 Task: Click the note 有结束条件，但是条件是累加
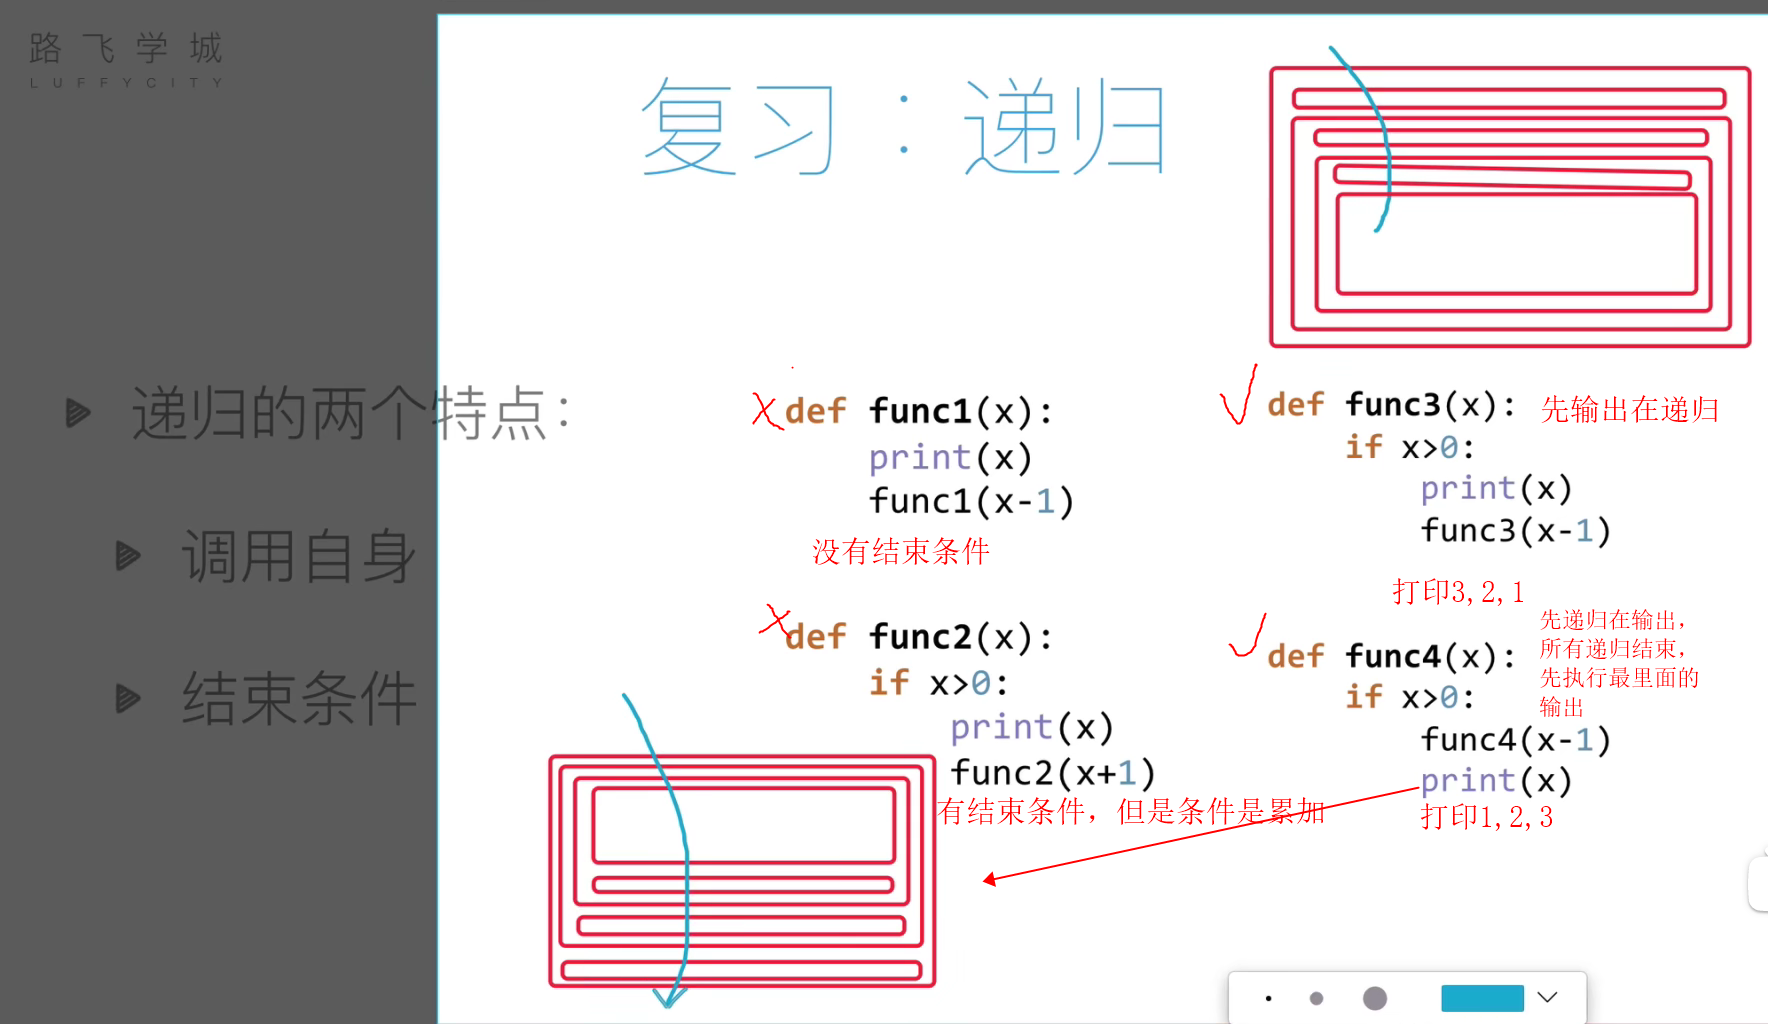click(1131, 811)
